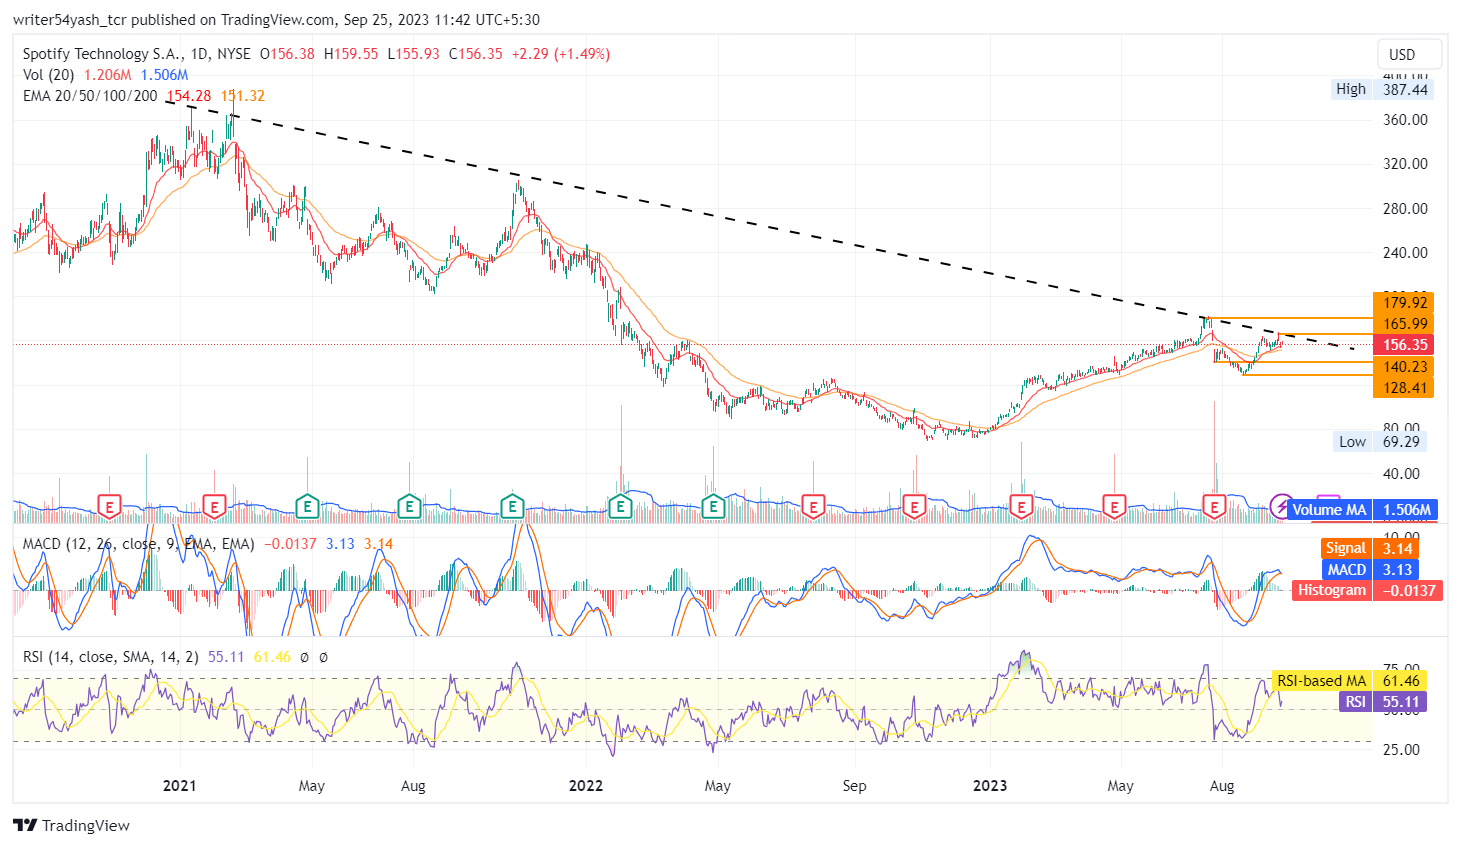Click the only red E marker before 2021
Screen dimensions: 1461x847
[x=109, y=507]
